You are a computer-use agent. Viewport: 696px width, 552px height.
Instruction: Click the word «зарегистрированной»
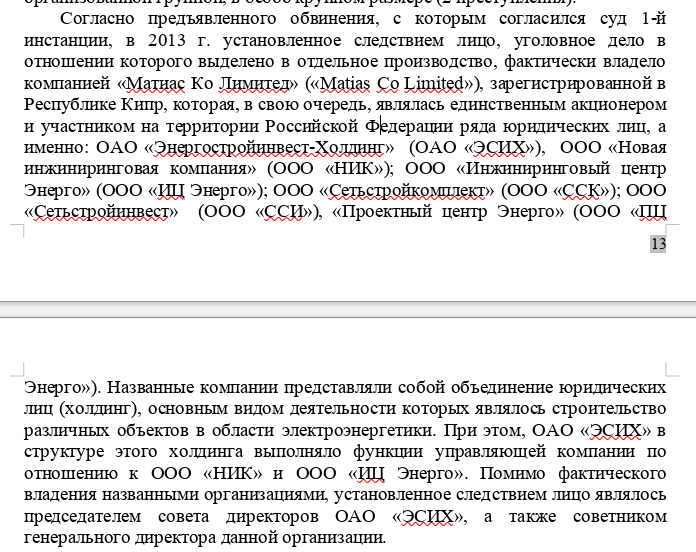pyautogui.click(x=570, y=83)
